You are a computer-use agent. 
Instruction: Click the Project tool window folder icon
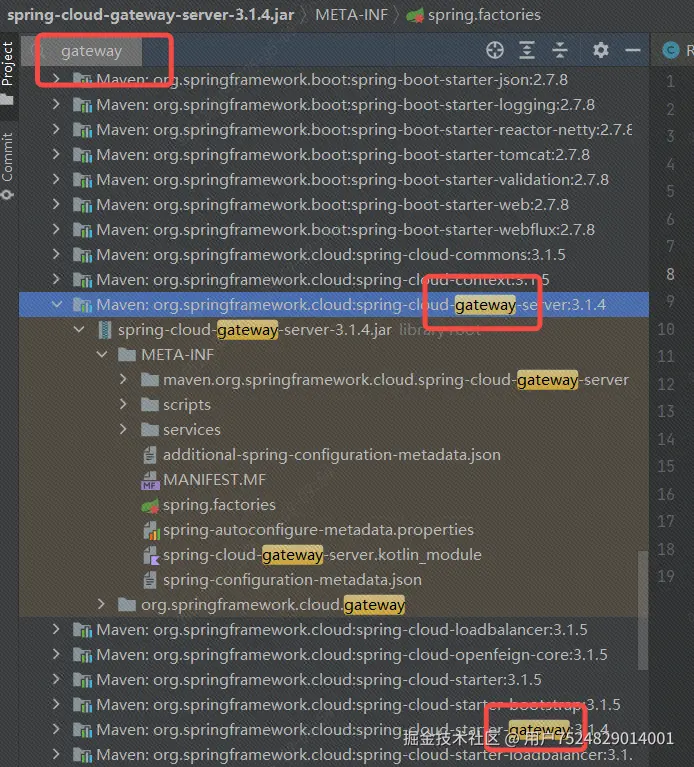6,100
